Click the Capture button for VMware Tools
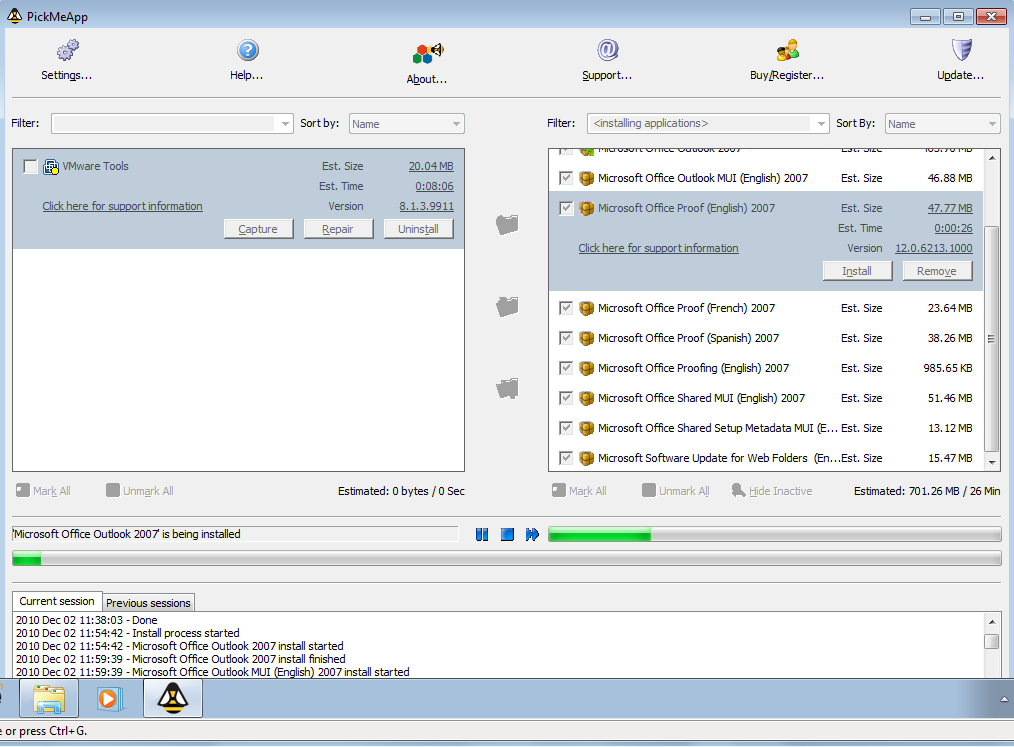The width and height of the screenshot is (1014, 747). [x=258, y=229]
